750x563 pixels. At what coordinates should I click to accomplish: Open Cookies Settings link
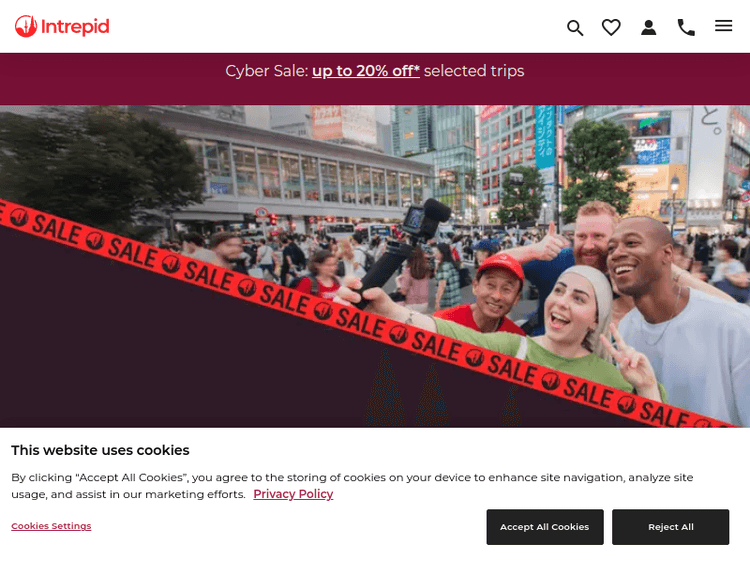tap(51, 526)
